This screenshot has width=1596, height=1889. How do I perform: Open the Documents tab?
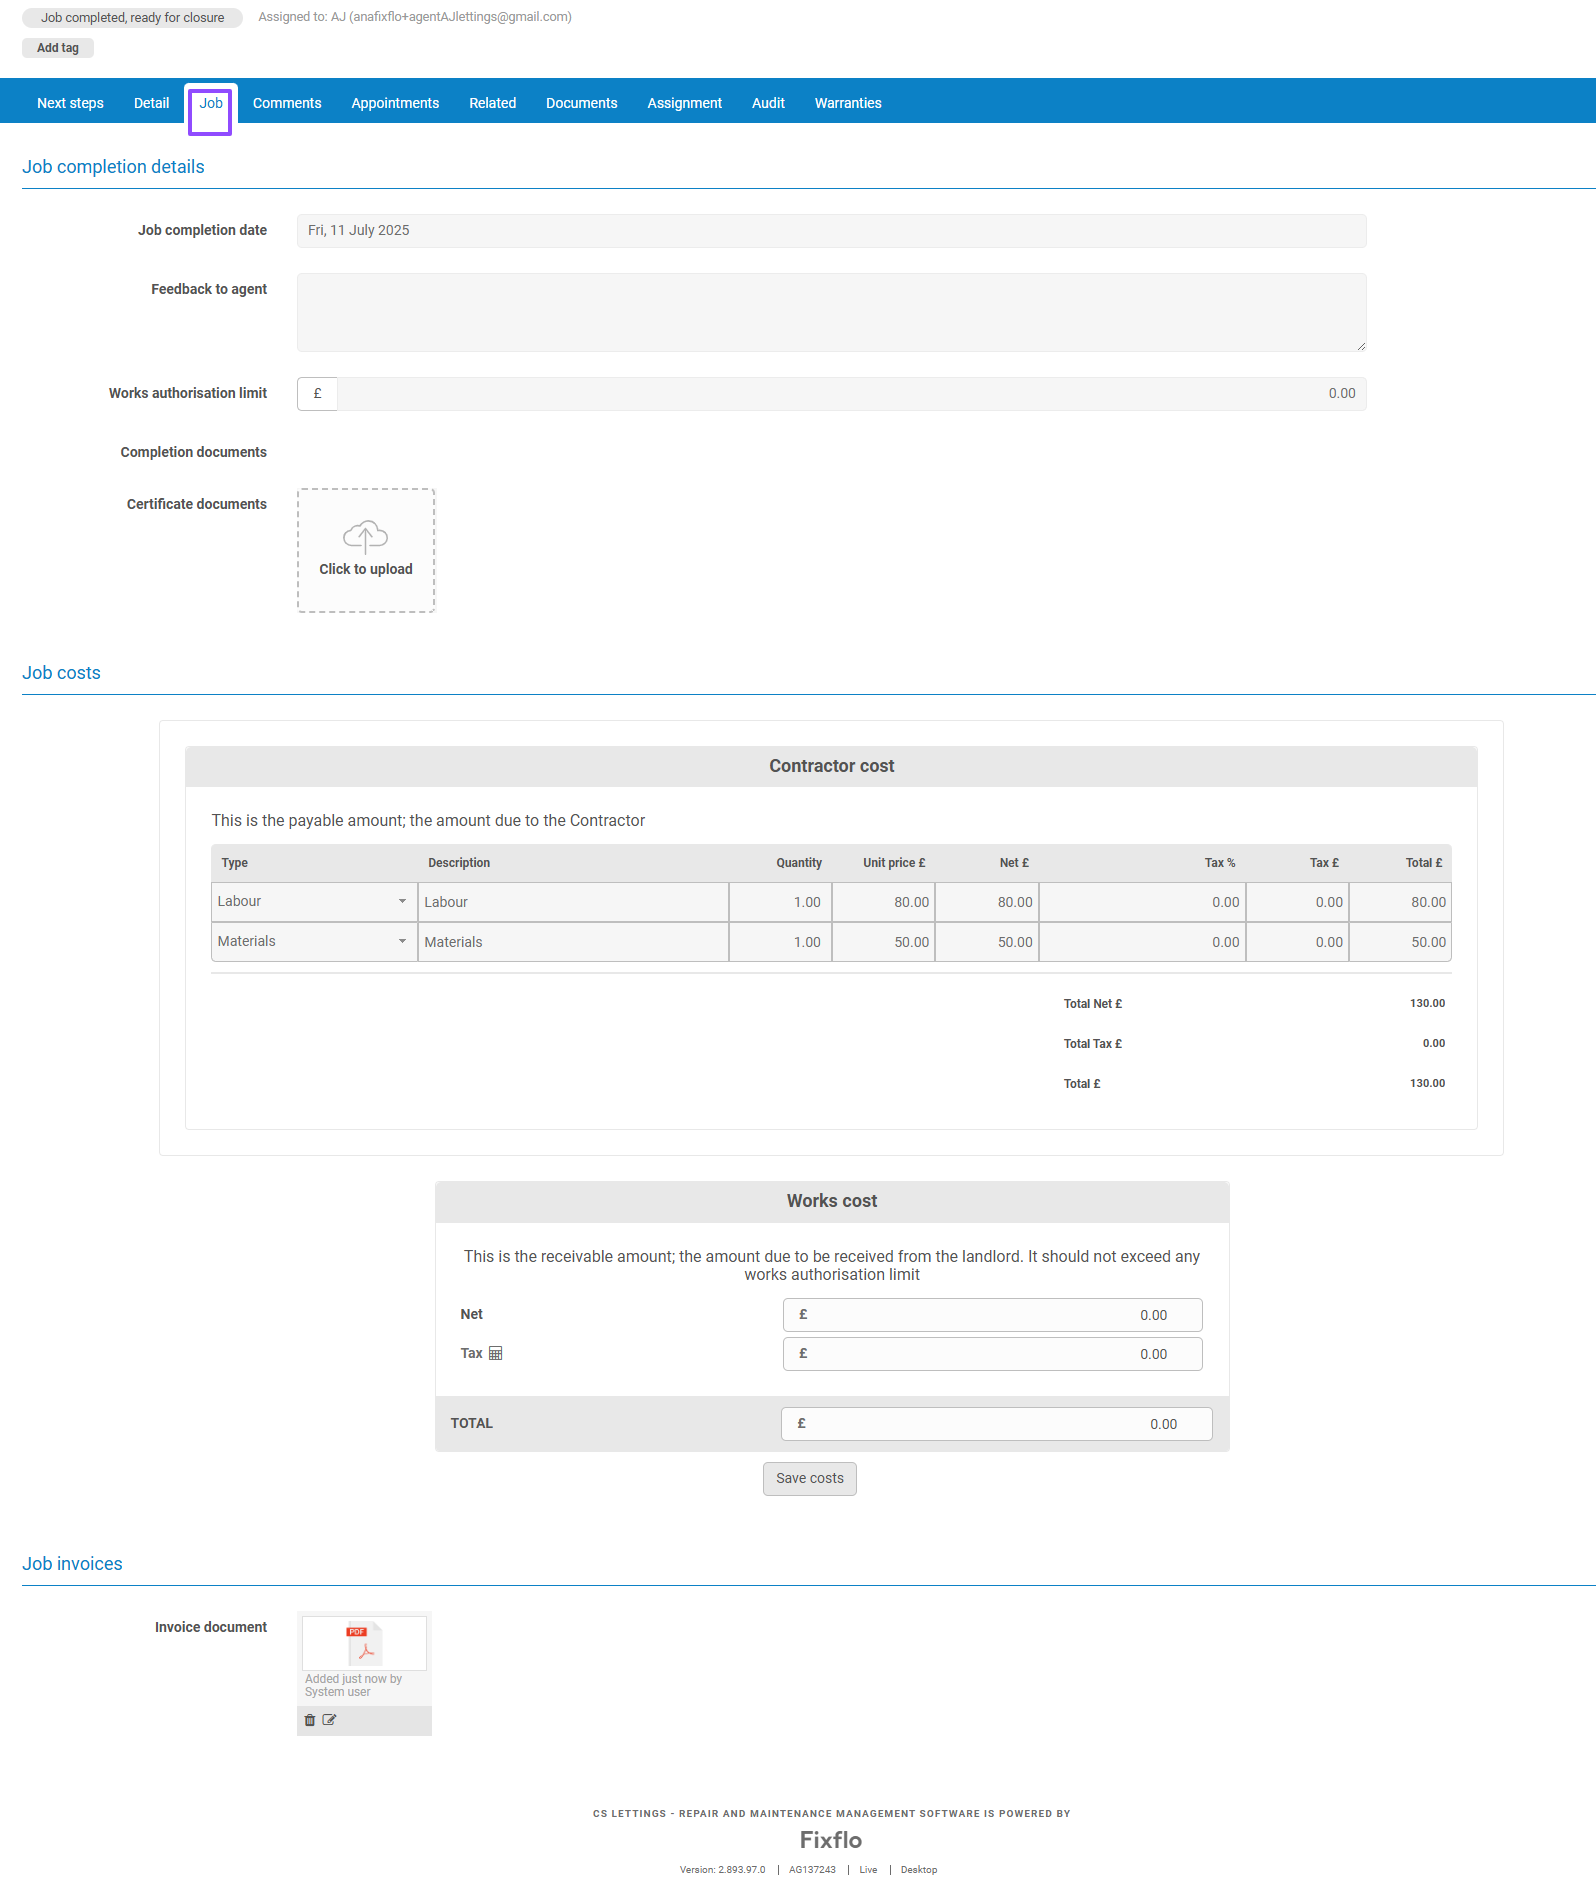(x=582, y=103)
